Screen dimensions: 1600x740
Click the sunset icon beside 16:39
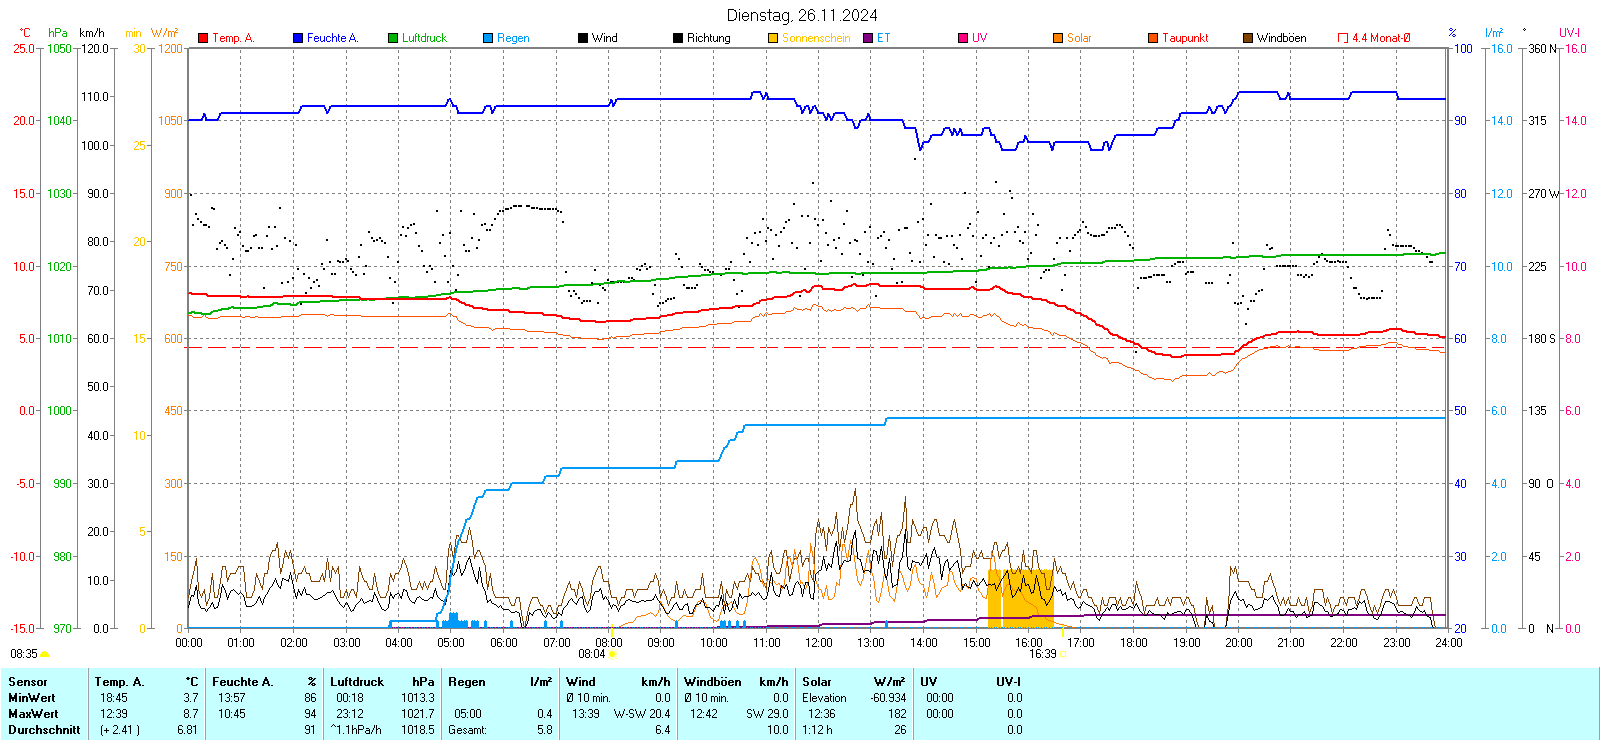point(1064,654)
